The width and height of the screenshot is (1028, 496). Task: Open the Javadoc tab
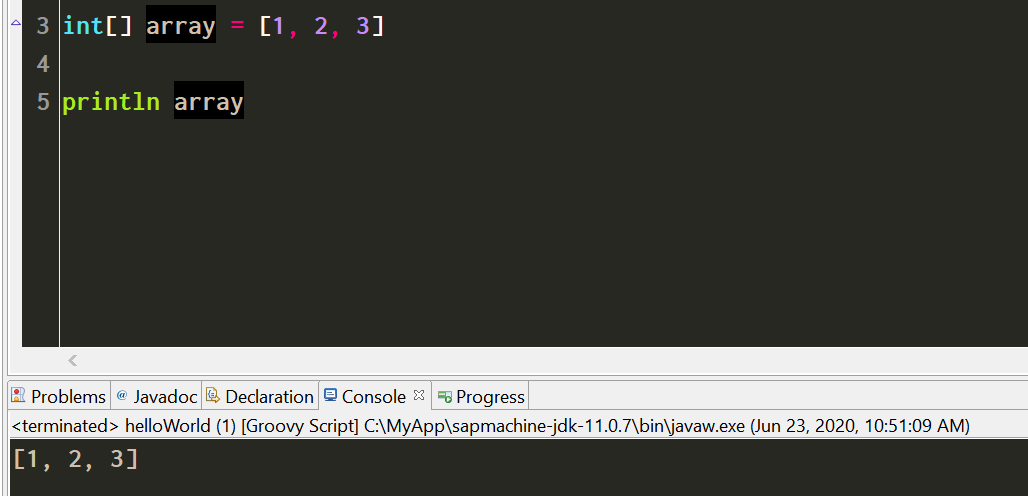156,396
